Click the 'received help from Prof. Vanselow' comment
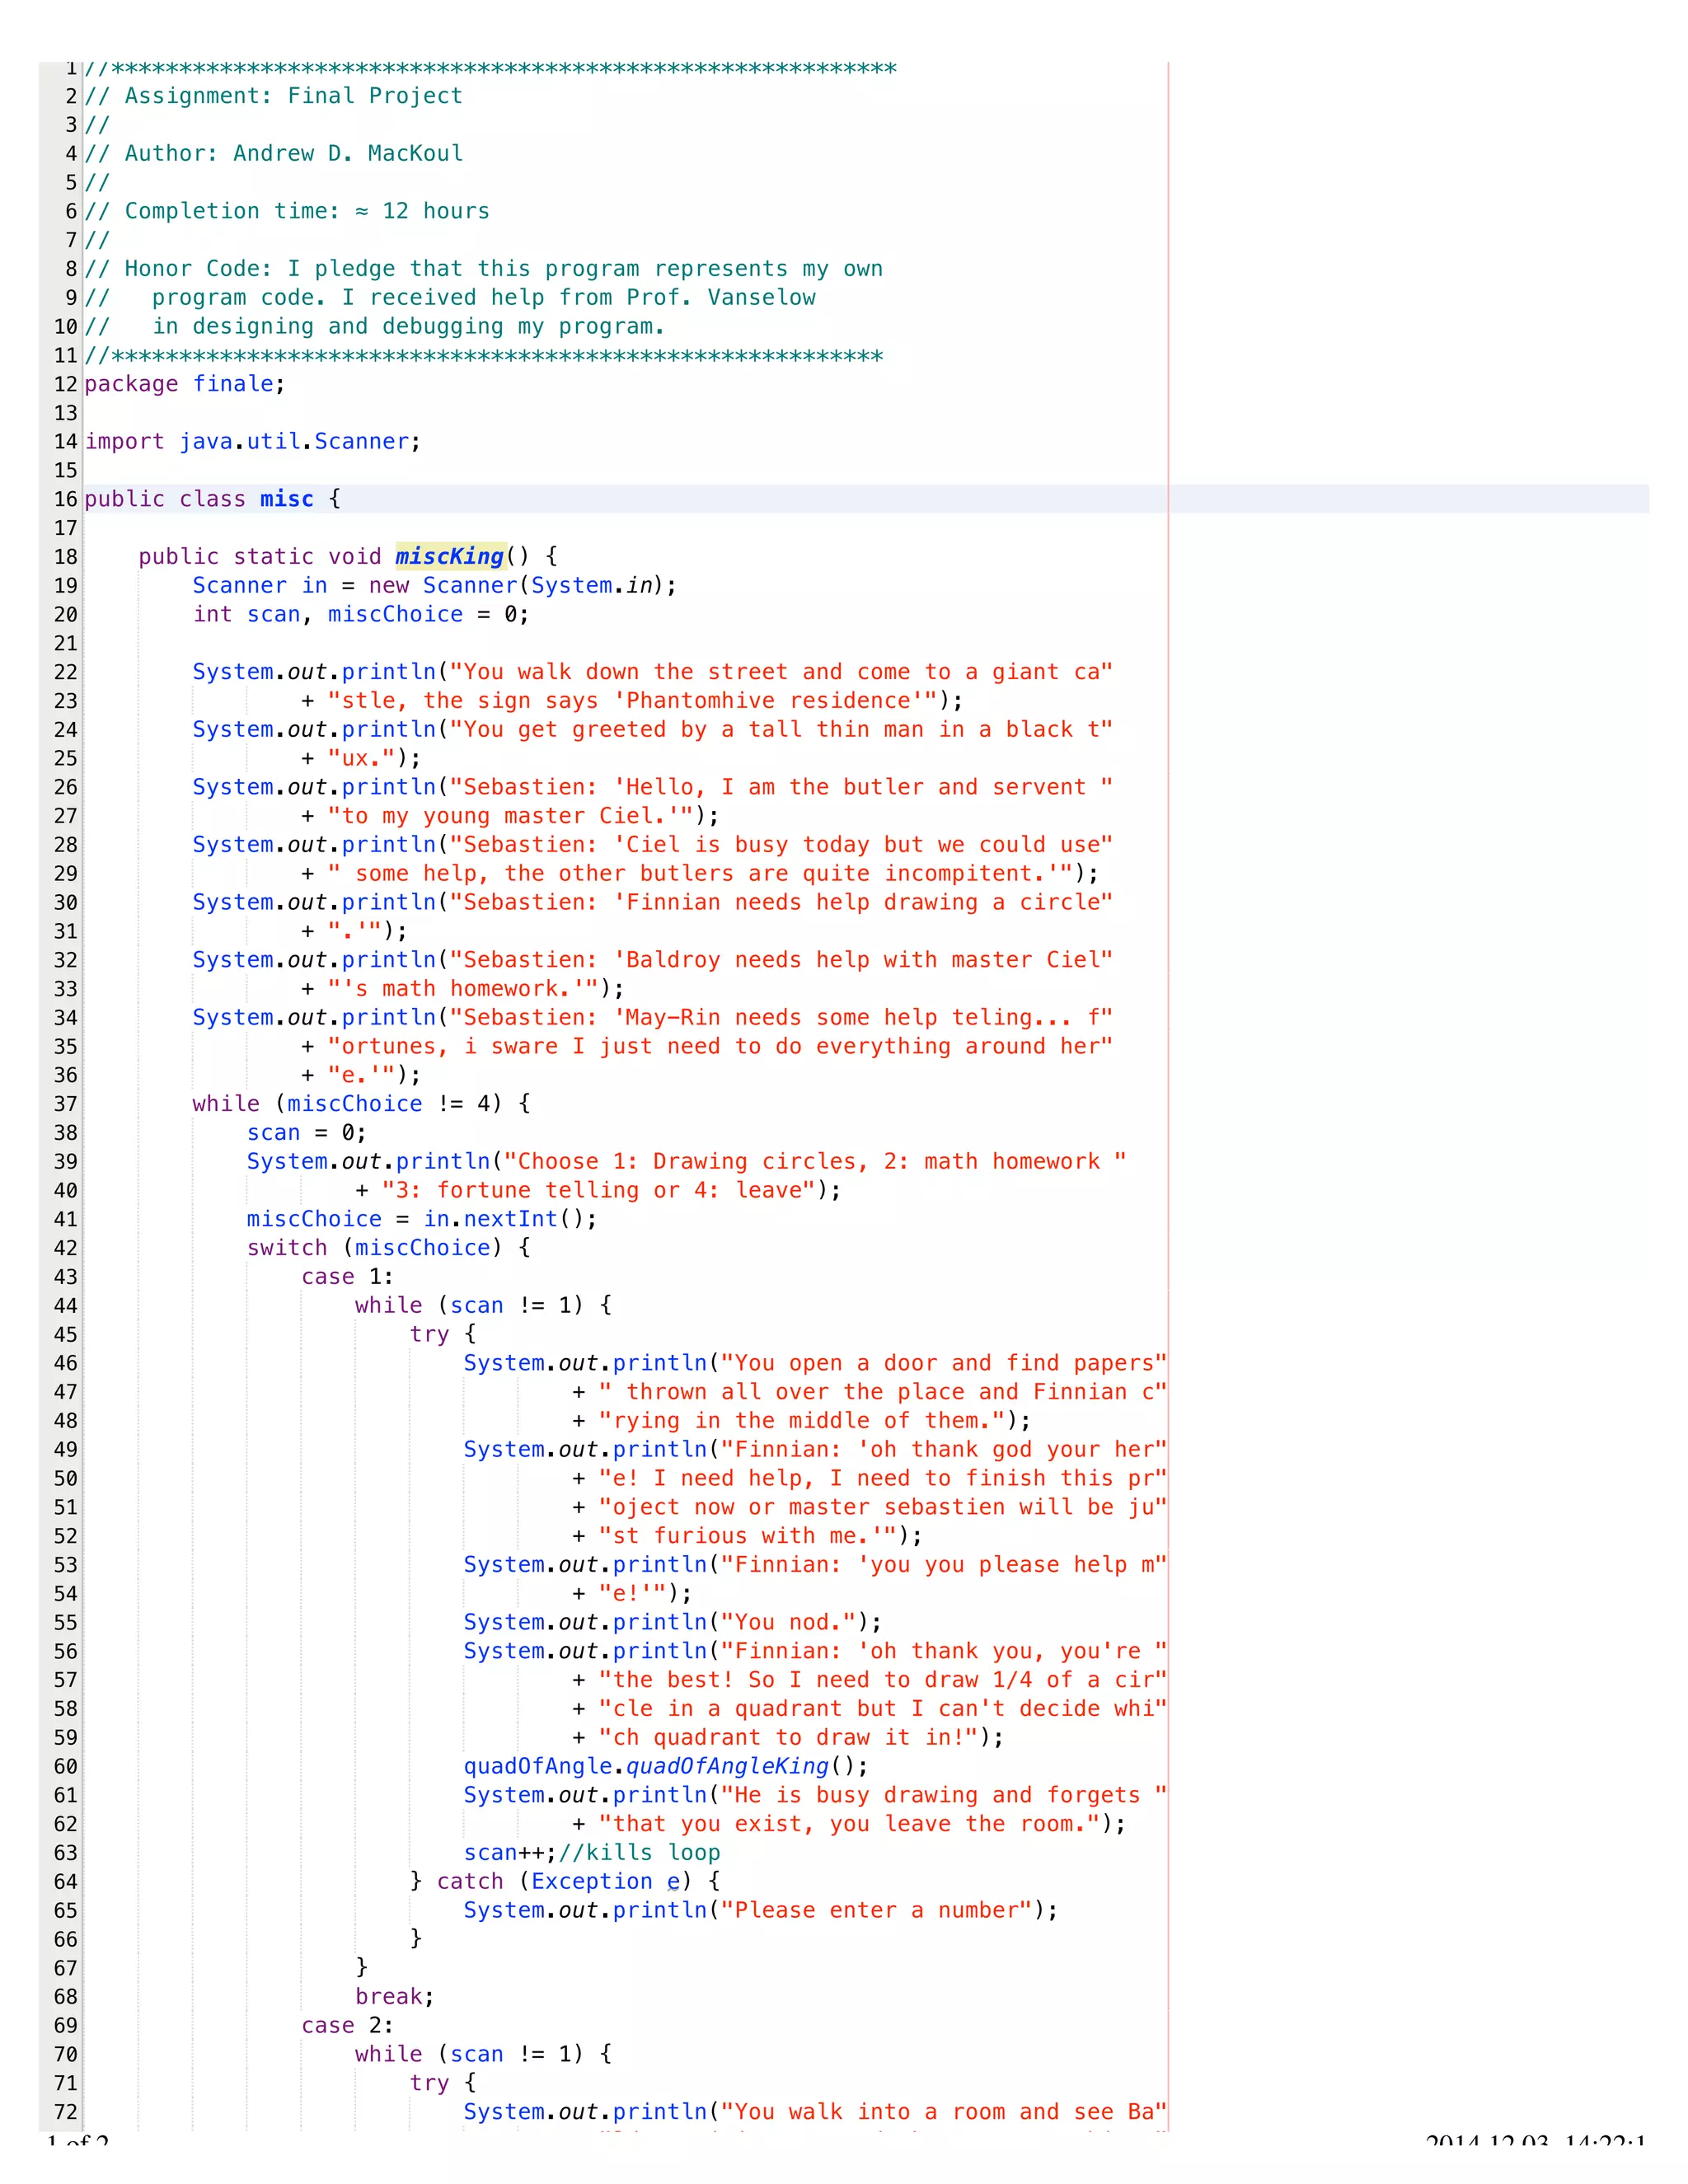Viewport: 1688px width, 2184px height. pos(593,298)
